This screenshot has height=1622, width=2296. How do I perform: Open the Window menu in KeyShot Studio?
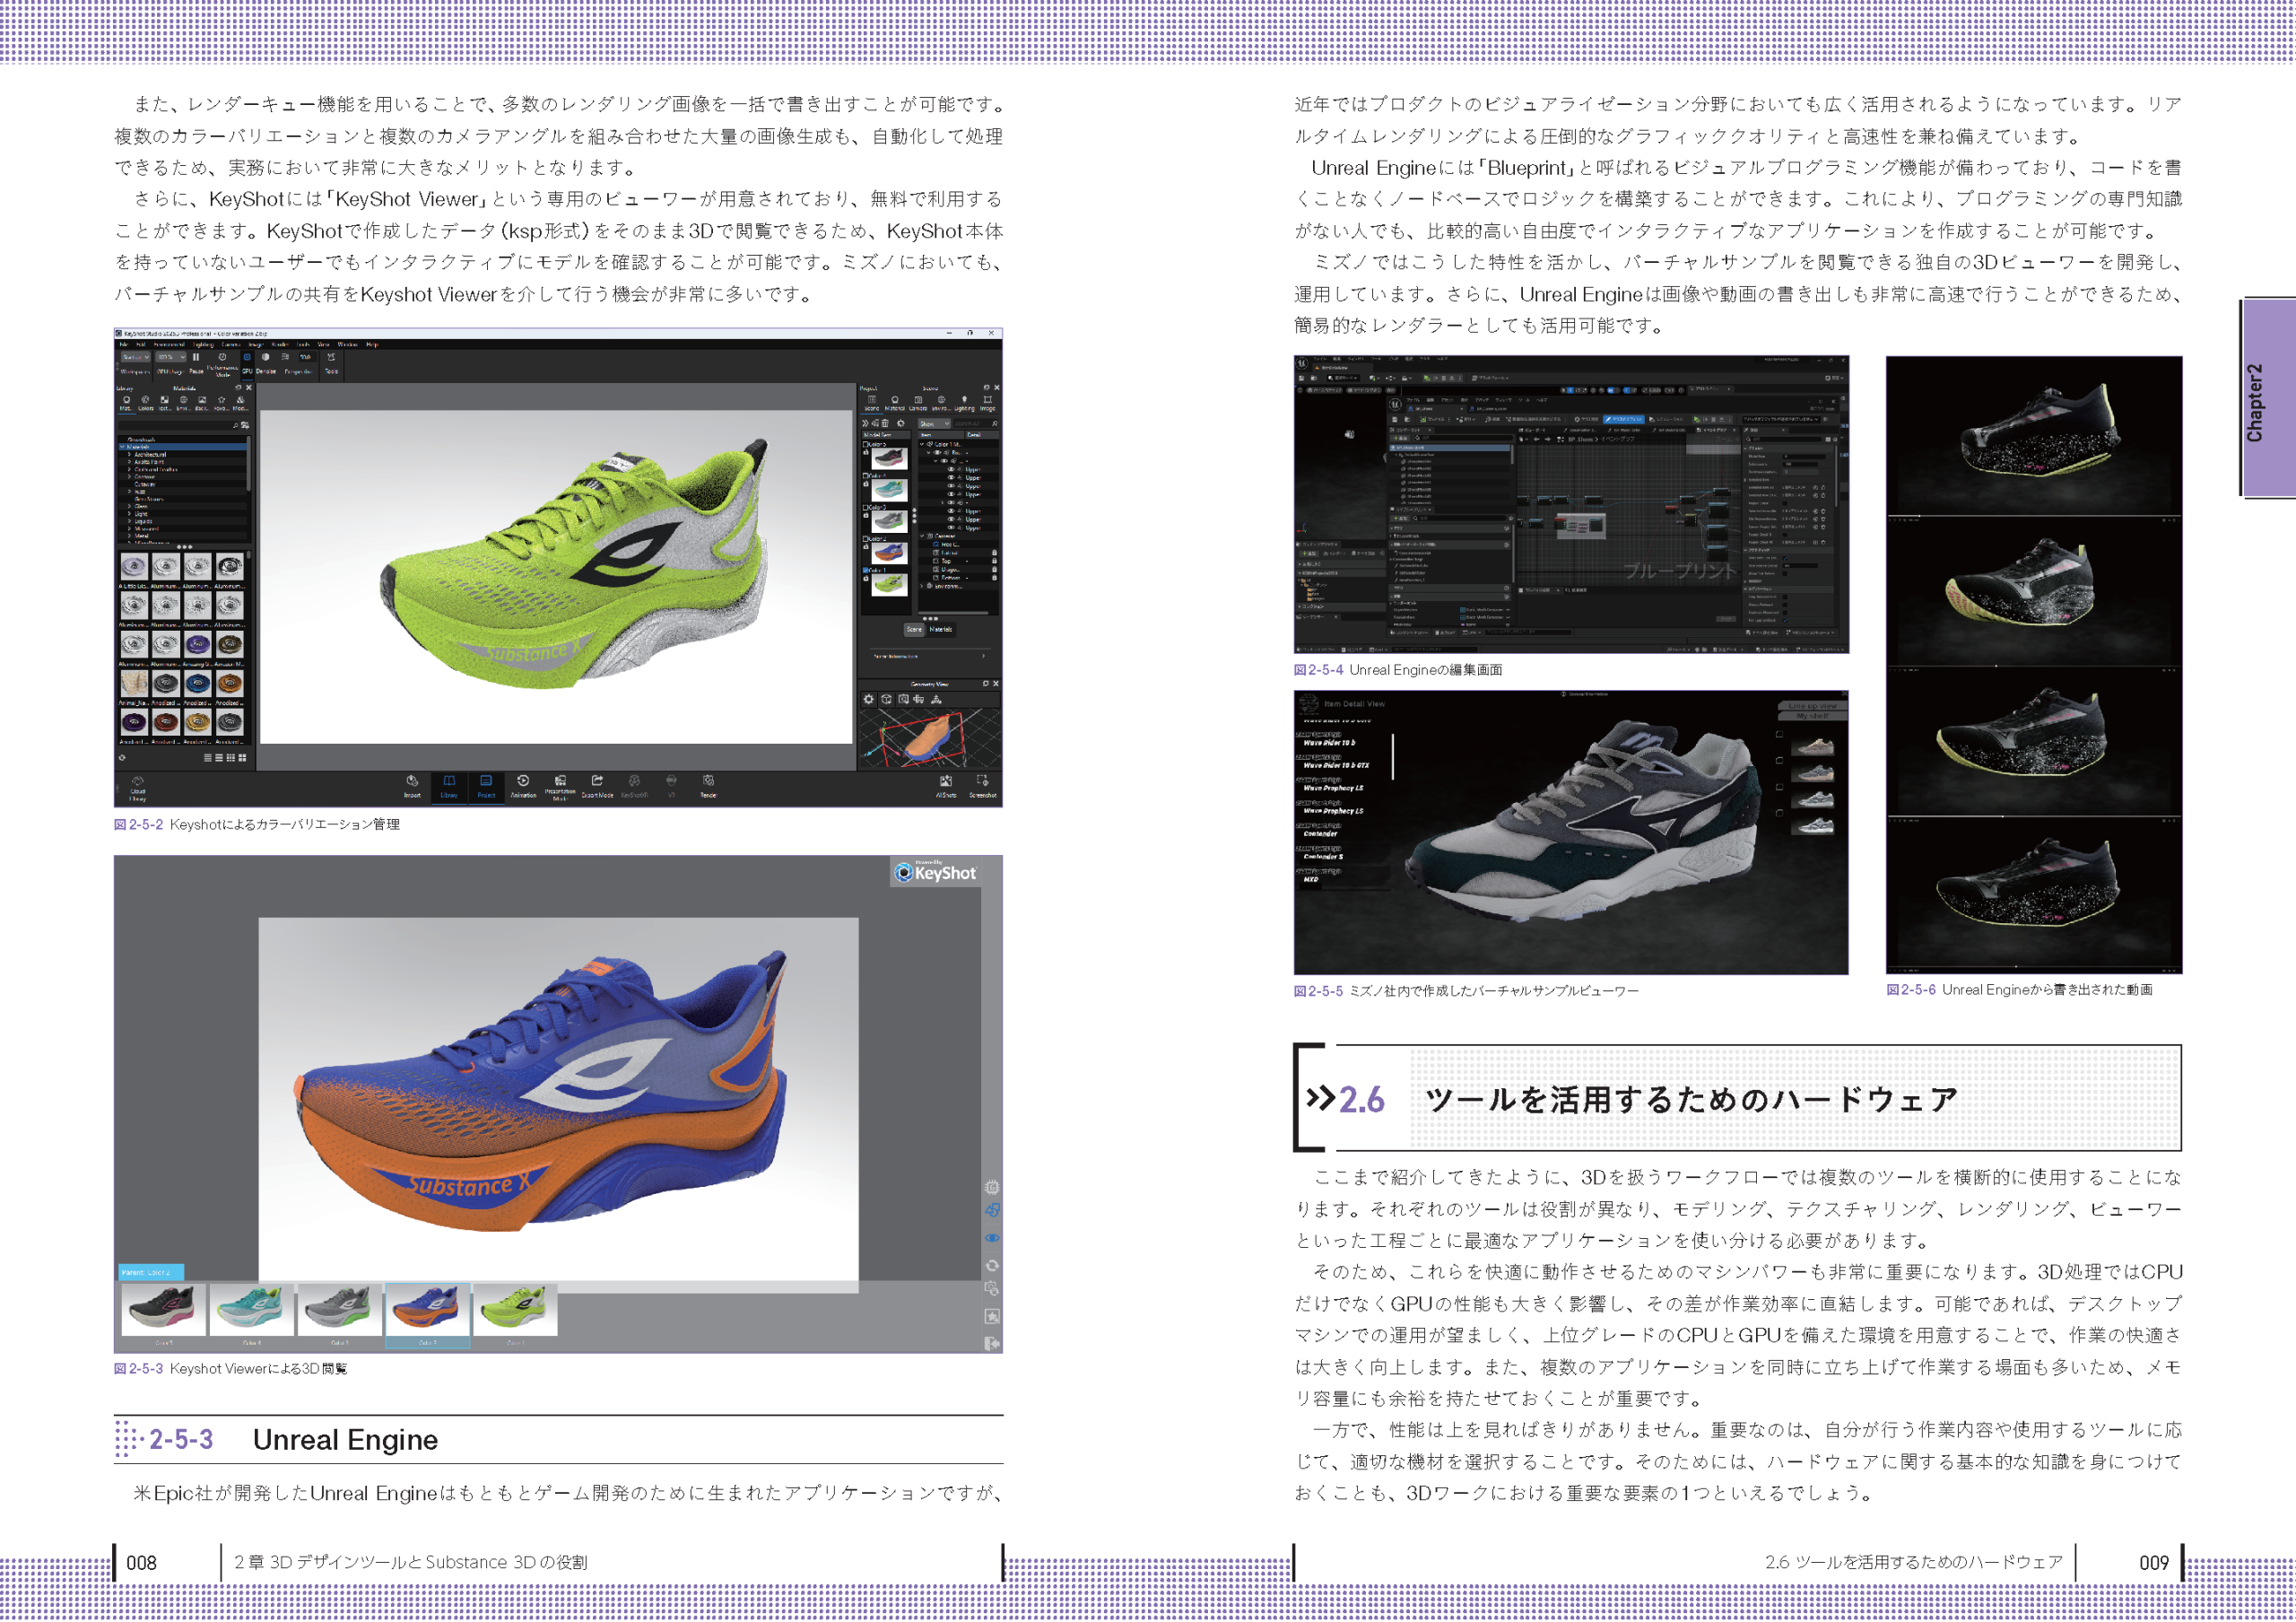point(347,344)
